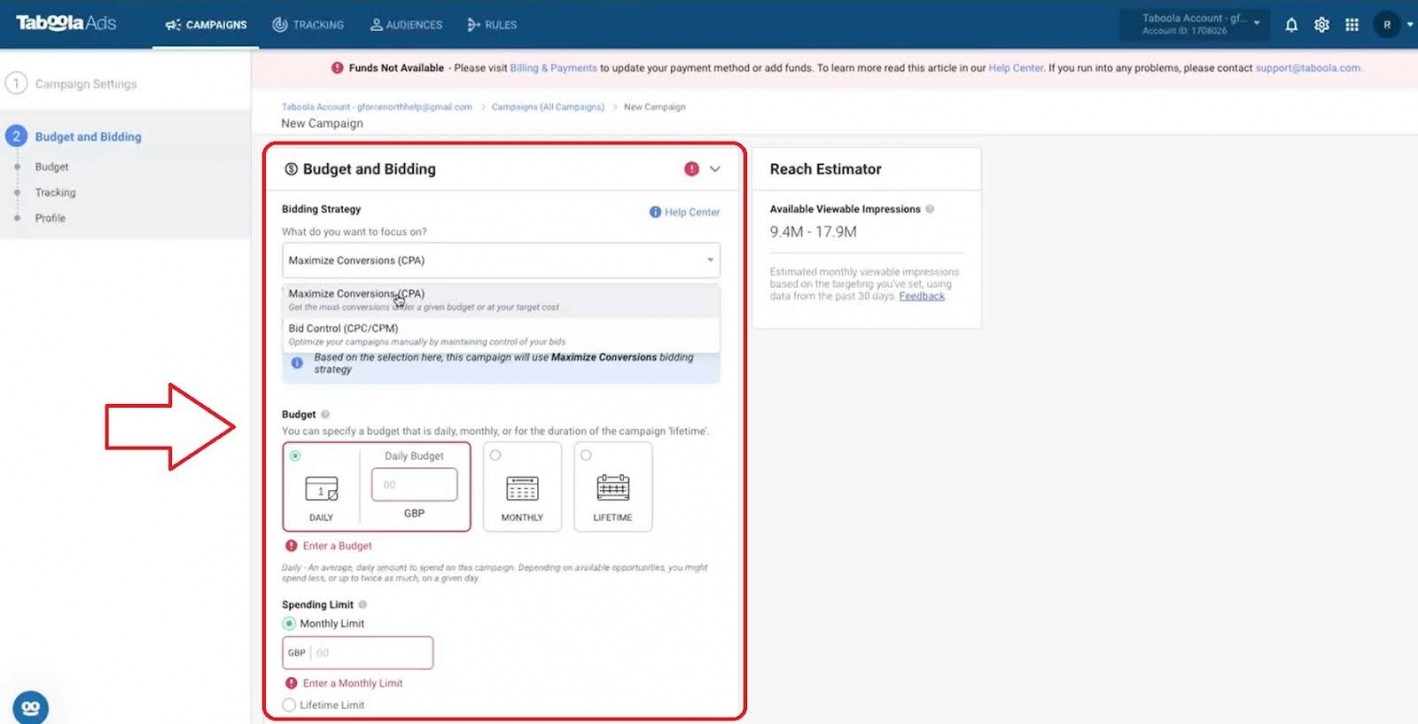Choose Bid Control (CPC/CPM) option
The width and height of the screenshot is (1418, 724).
(x=501, y=334)
